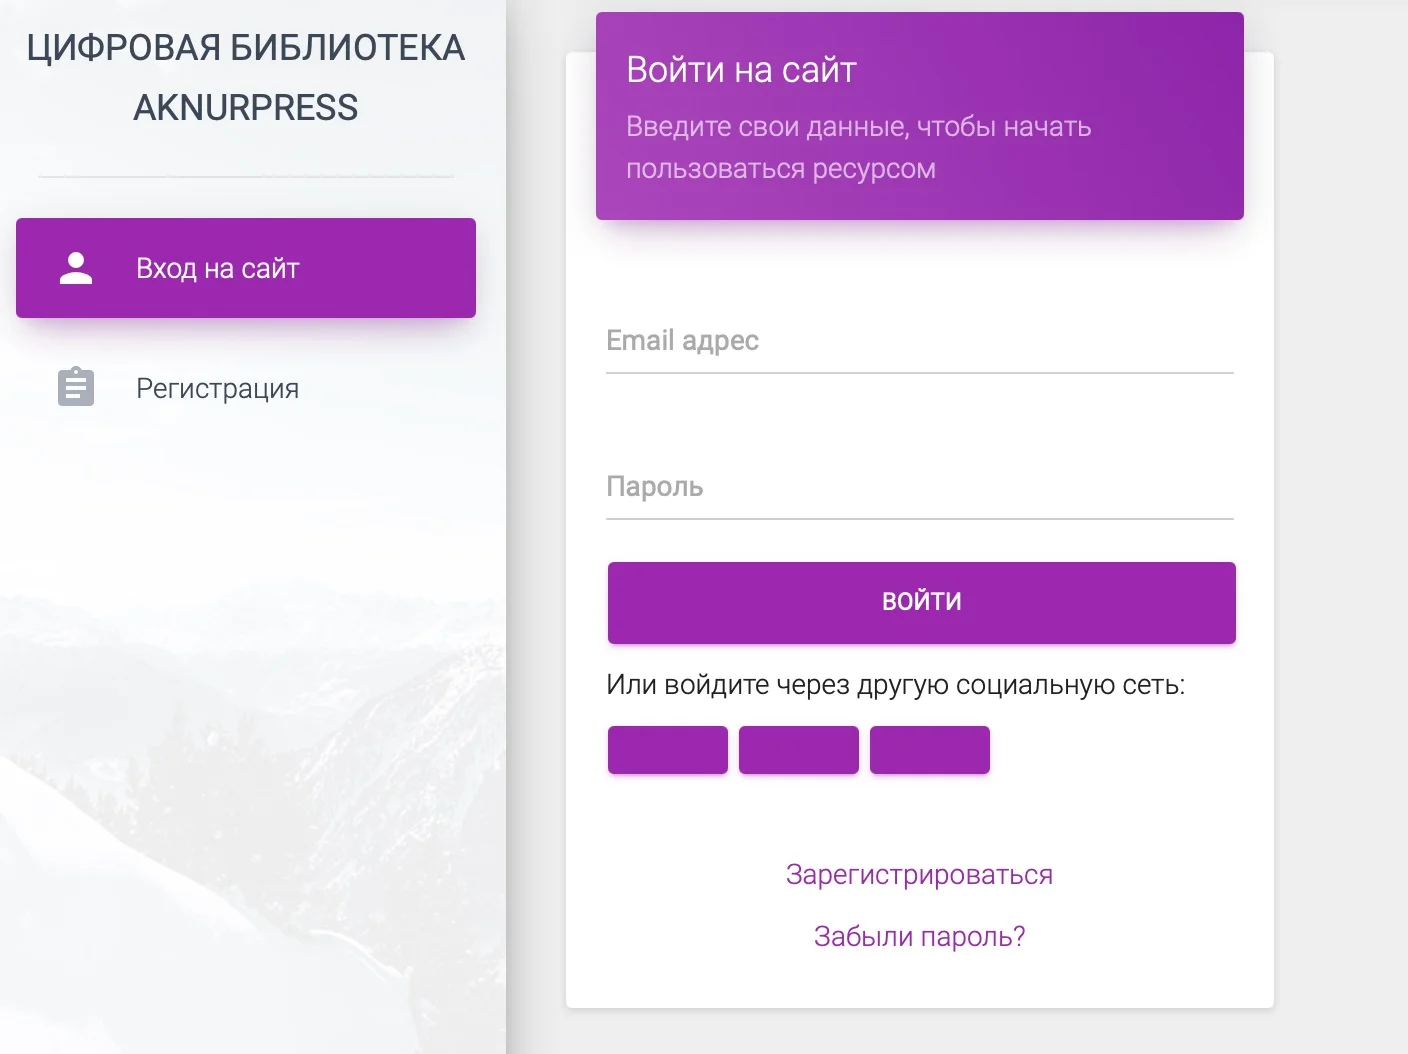The height and width of the screenshot is (1054, 1408).
Task: Click the underline beneath the Email field
Action: 919,373
